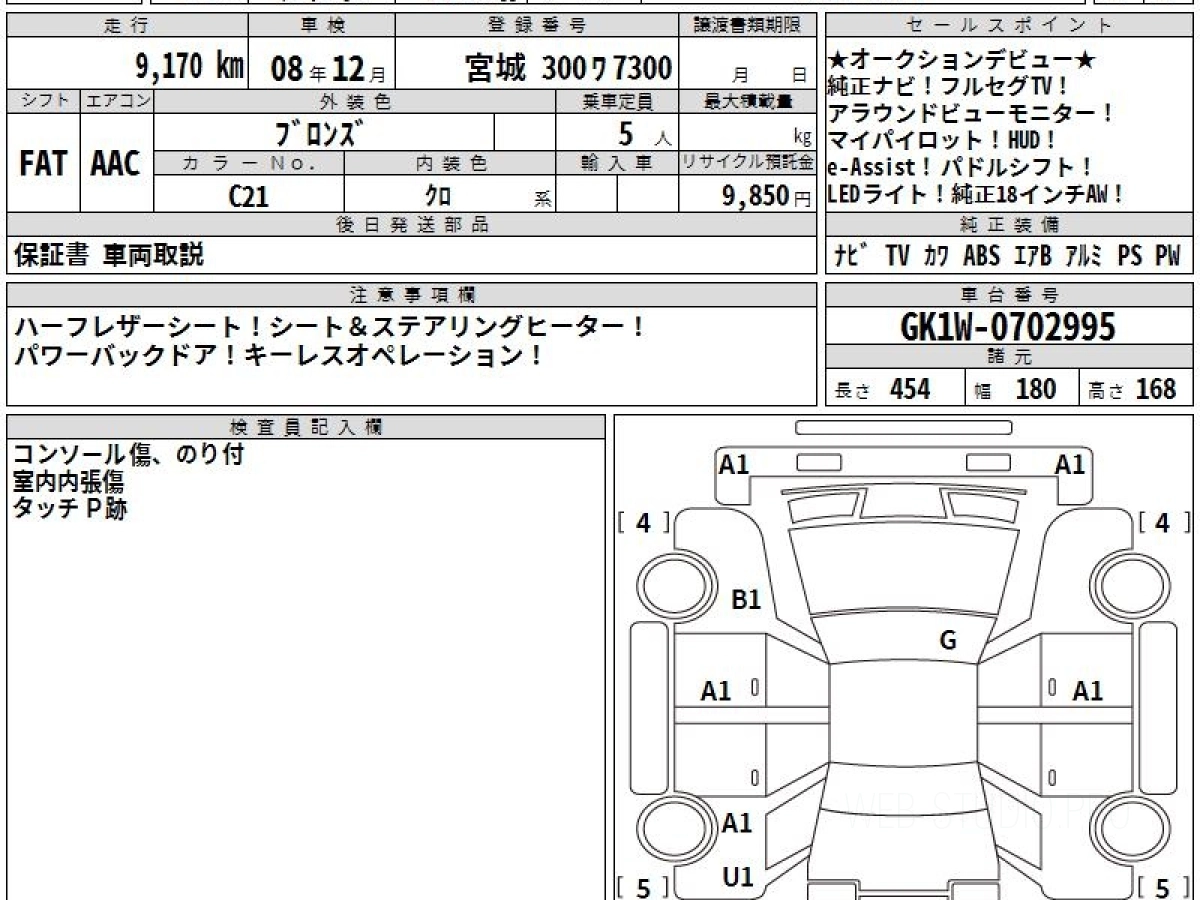Click the A1 mark at the diagram's top-right corner
This screenshot has width=1200, height=900.
(x=1070, y=464)
